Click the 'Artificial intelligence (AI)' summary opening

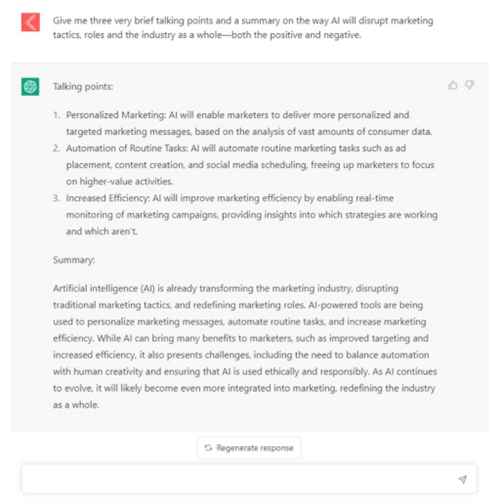(x=104, y=288)
